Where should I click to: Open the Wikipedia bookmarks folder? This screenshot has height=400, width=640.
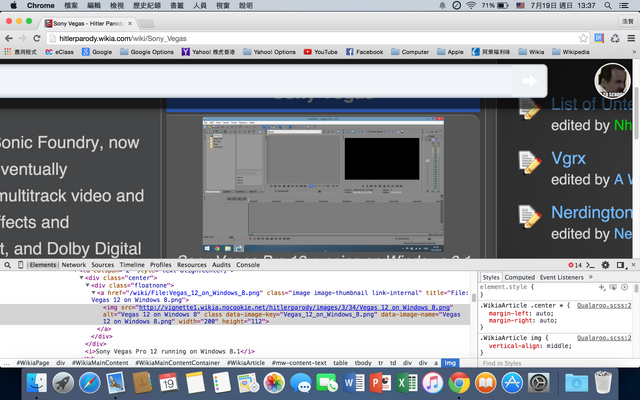pos(571,52)
